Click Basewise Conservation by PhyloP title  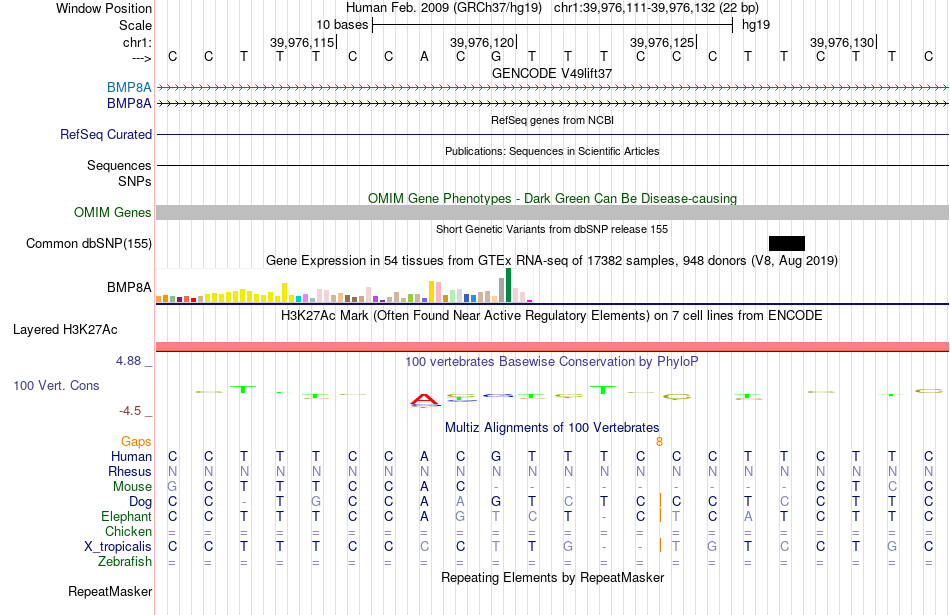pyautogui.click(x=552, y=362)
